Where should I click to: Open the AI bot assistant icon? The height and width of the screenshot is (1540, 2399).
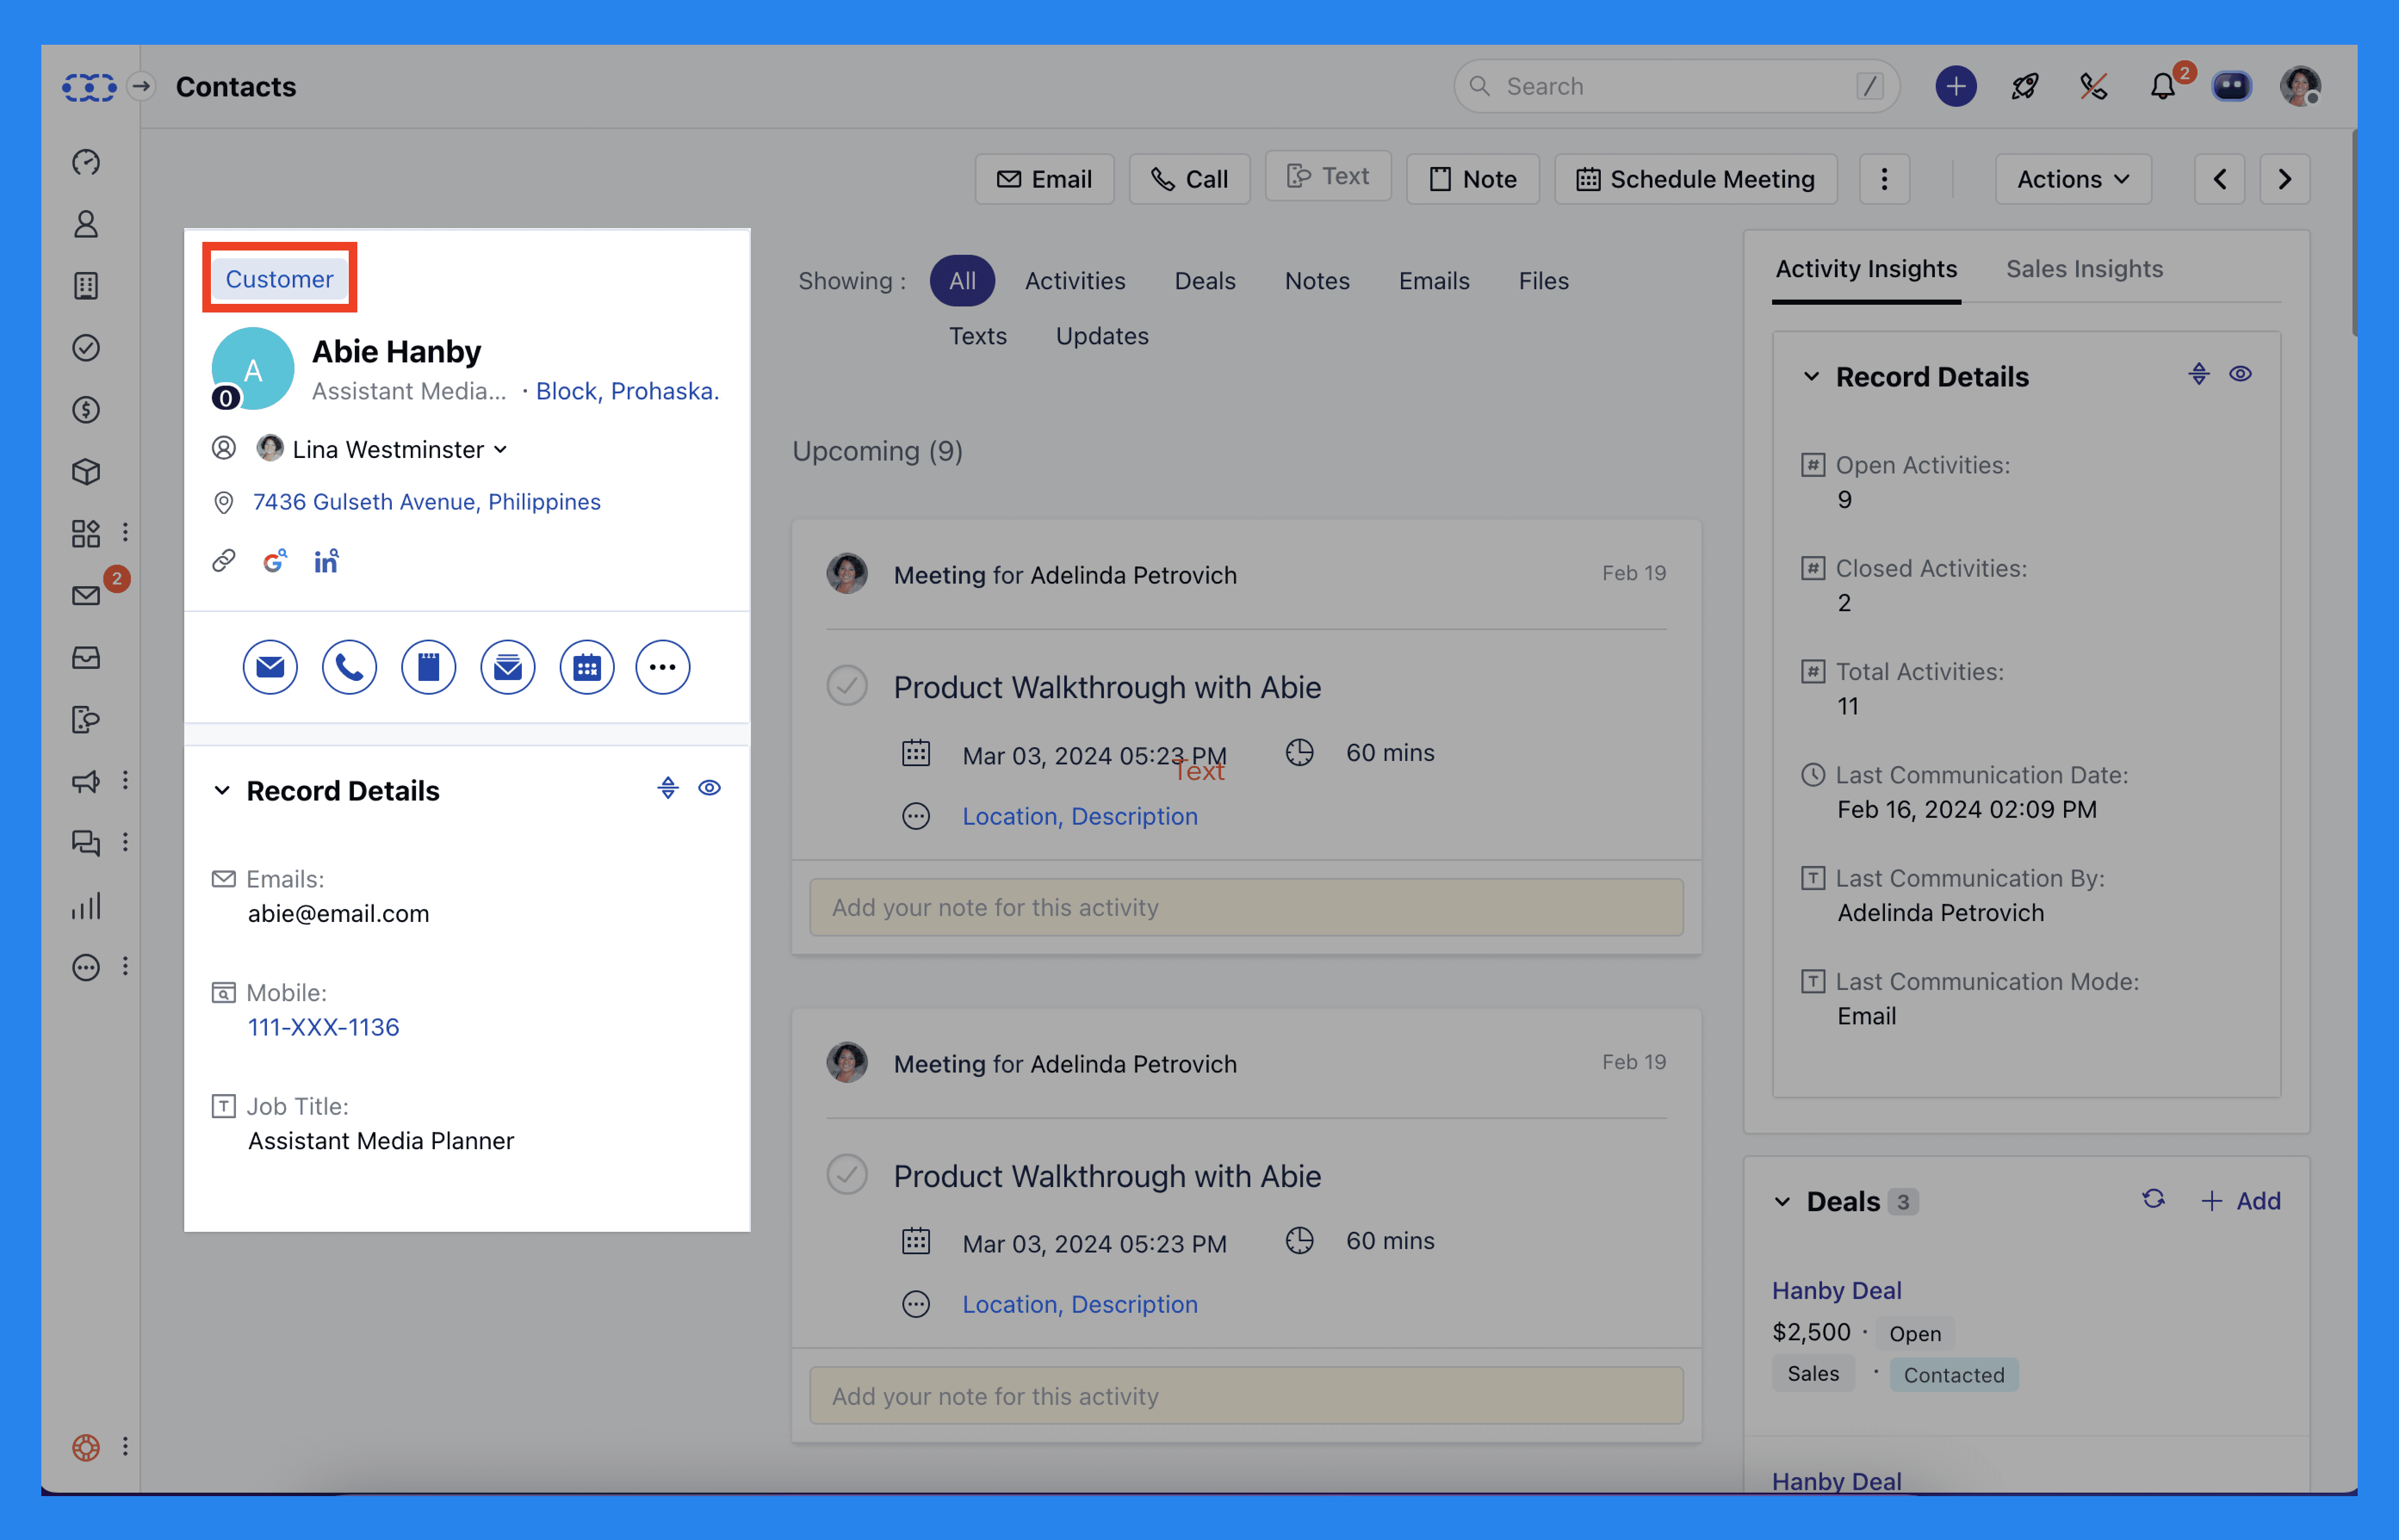[2232, 86]
